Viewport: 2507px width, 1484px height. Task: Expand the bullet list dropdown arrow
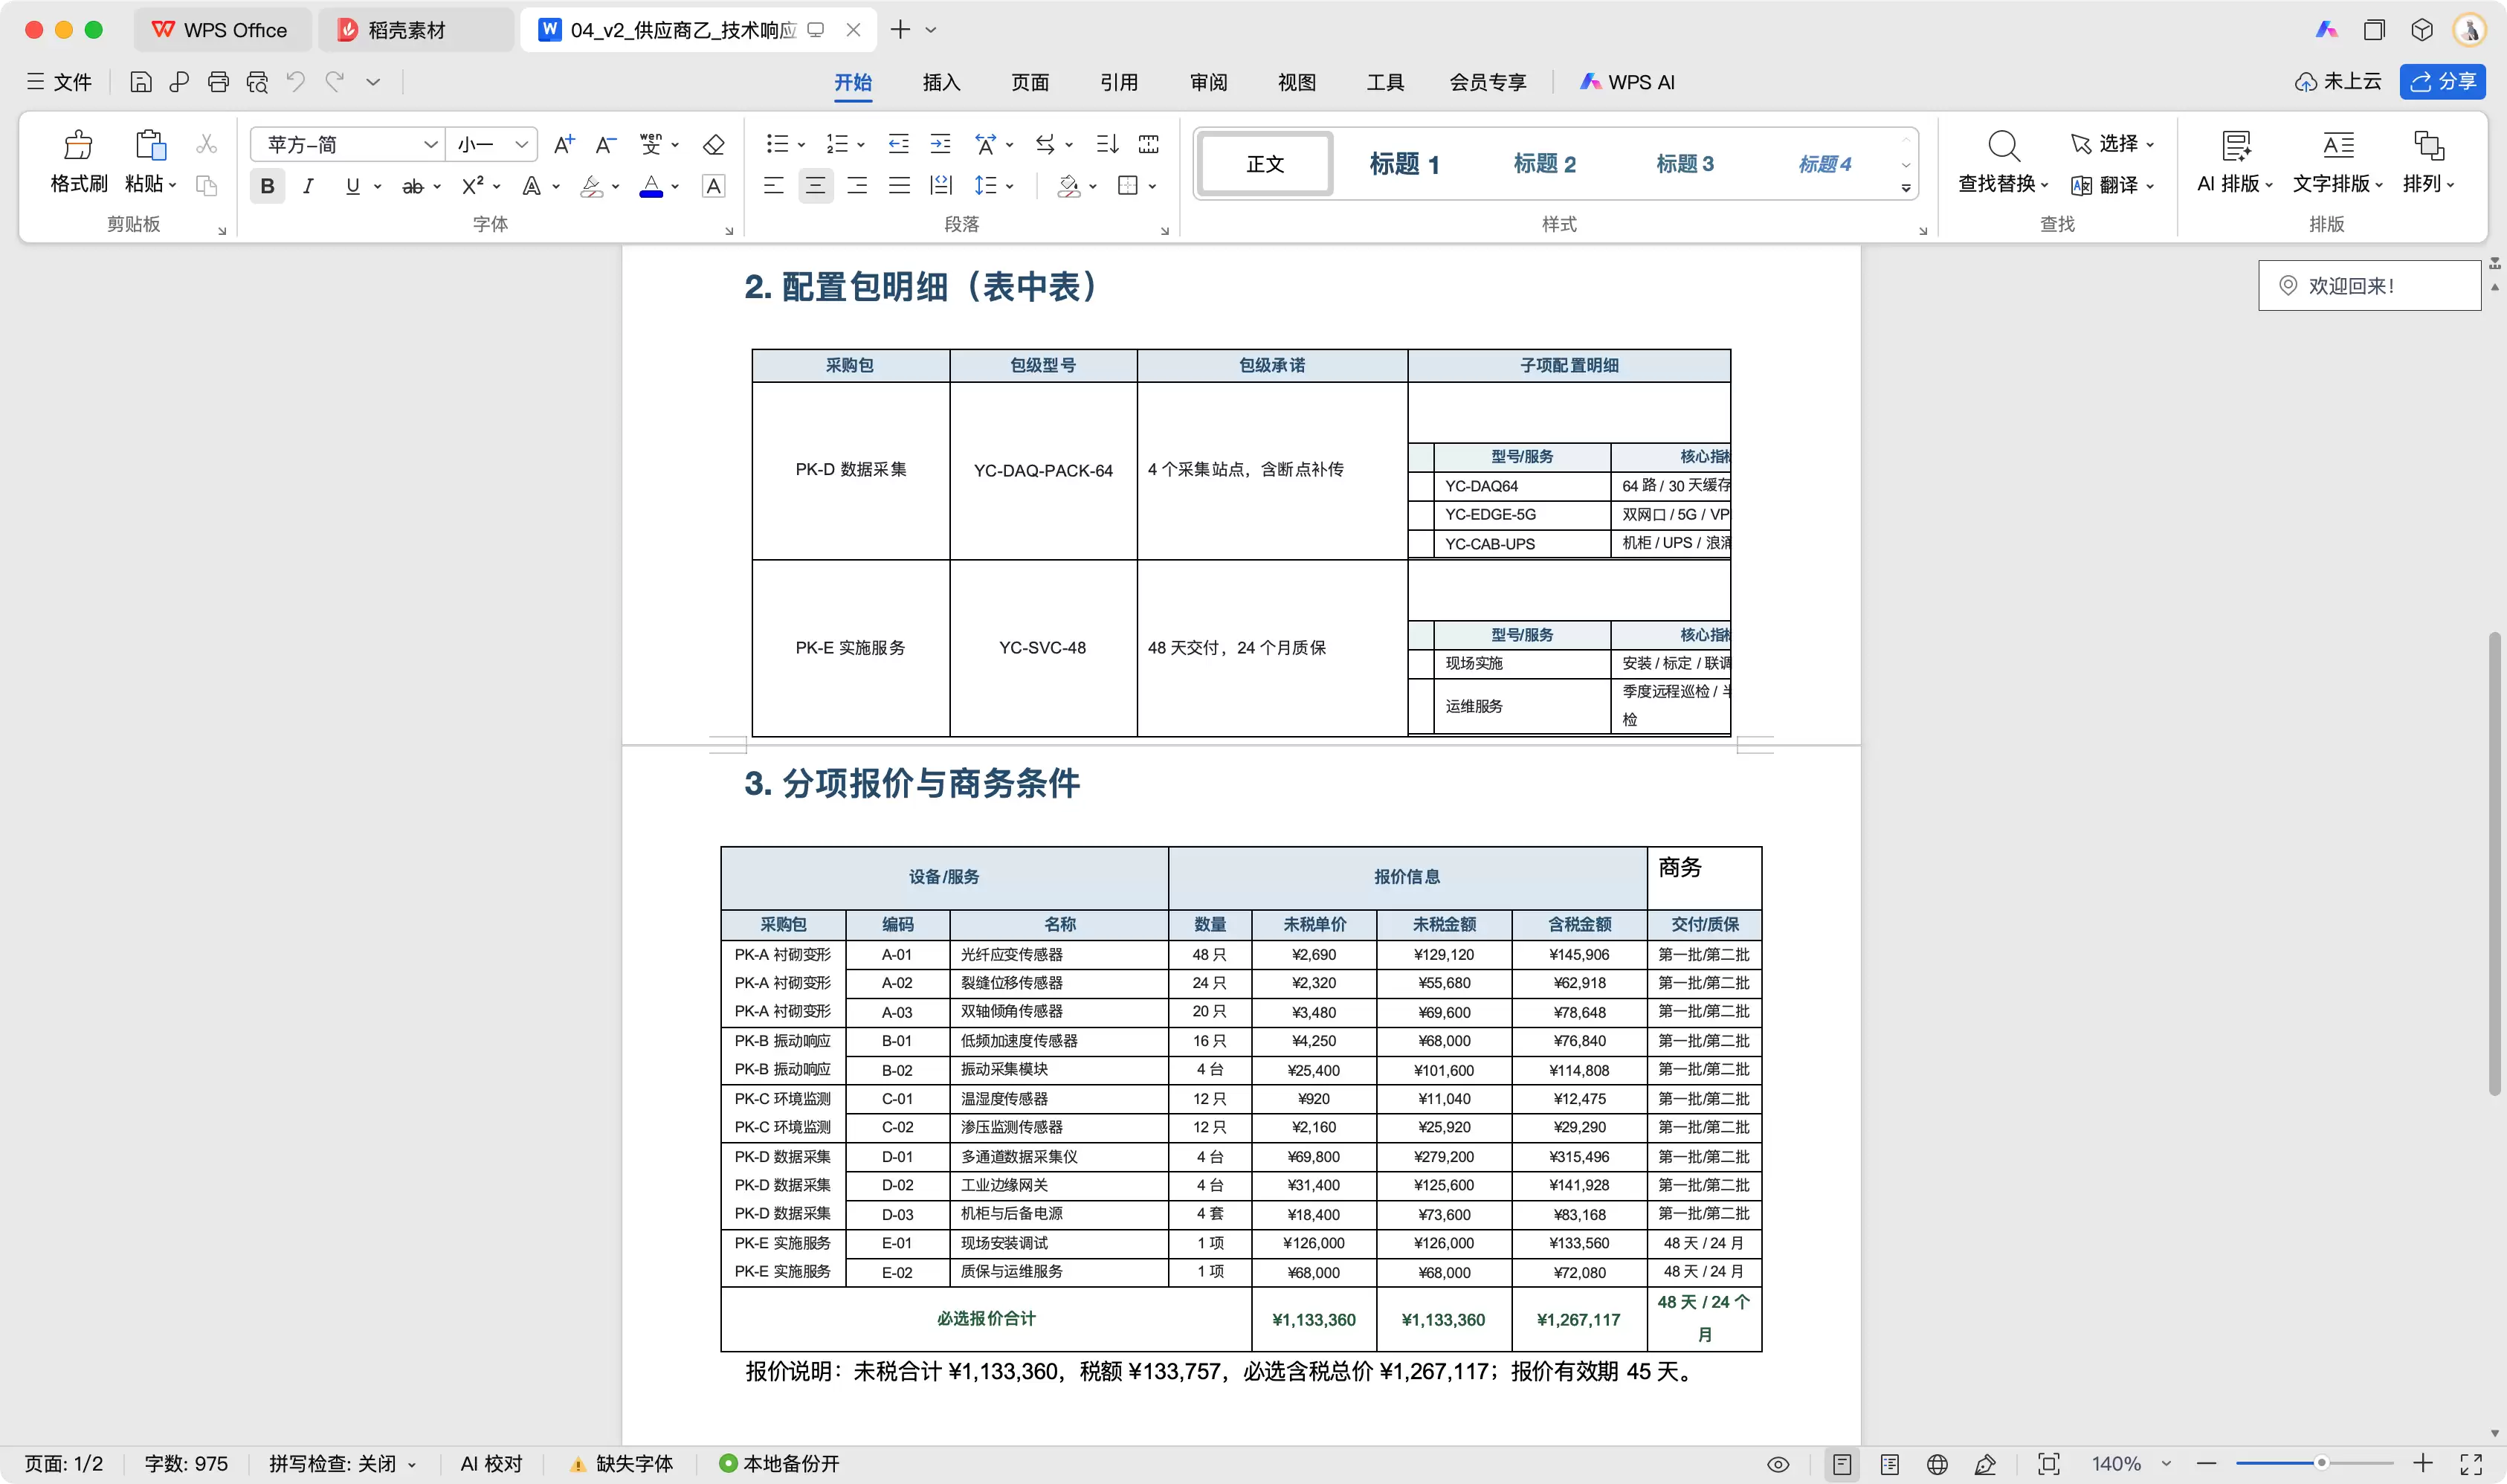[x=801, y=145]
